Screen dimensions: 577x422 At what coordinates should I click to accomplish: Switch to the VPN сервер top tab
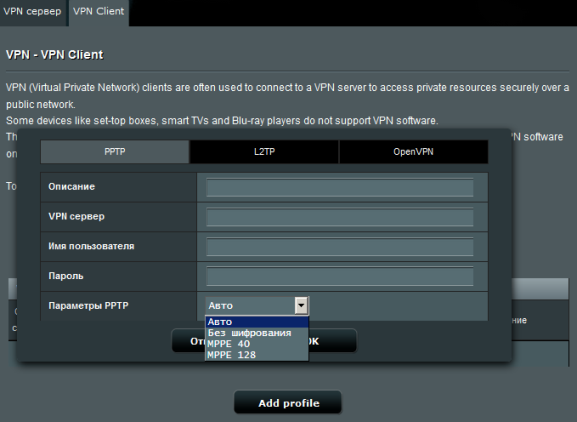click(x=32, y=12)
